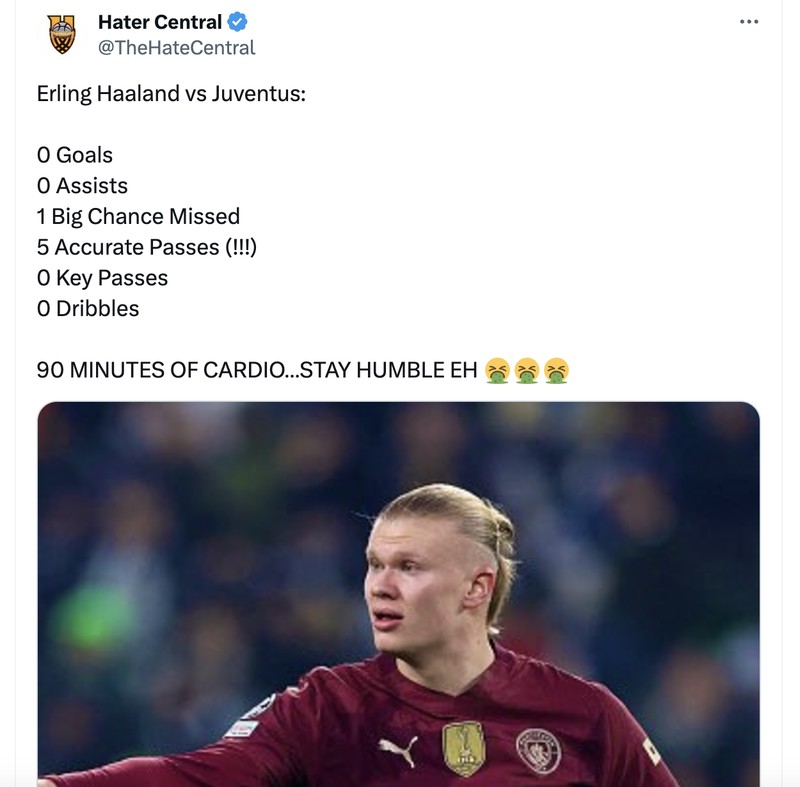Image resolution: width=800 pixels, height=787 pixels.
Task: Click the verified badge next to Hater Central
Action: pos(236,22)
